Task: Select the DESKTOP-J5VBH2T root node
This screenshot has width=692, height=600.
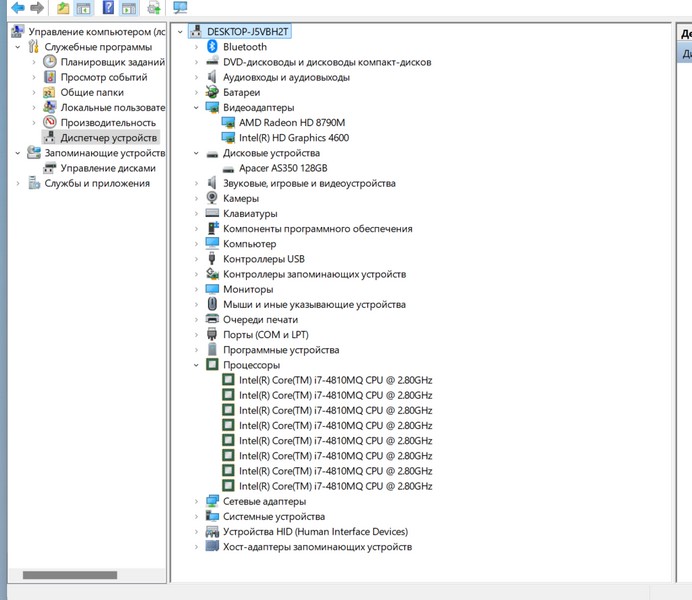Action: (x=247, y=32)
